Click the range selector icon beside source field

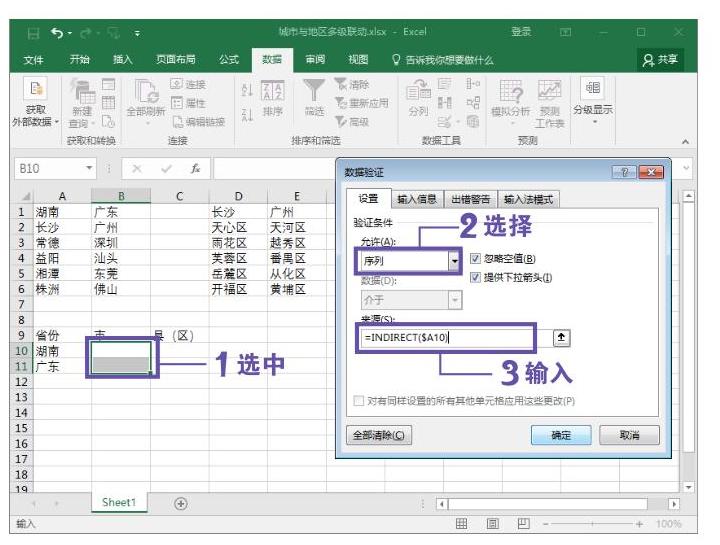click(562, 337)
